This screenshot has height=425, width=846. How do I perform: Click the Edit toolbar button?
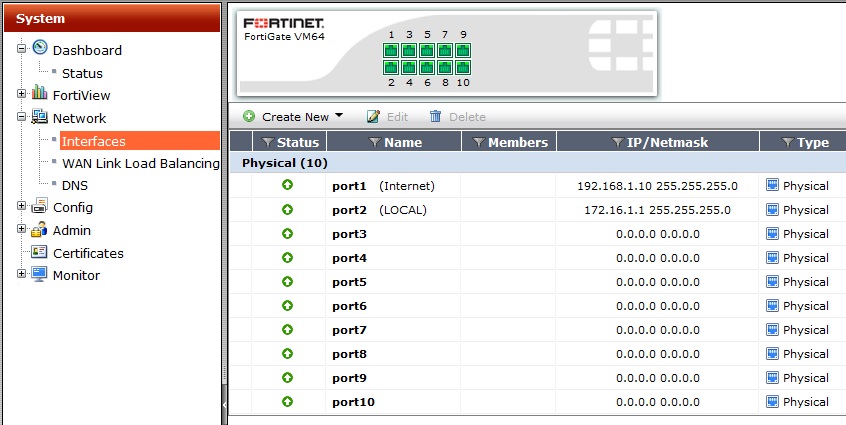pos(387,117)
